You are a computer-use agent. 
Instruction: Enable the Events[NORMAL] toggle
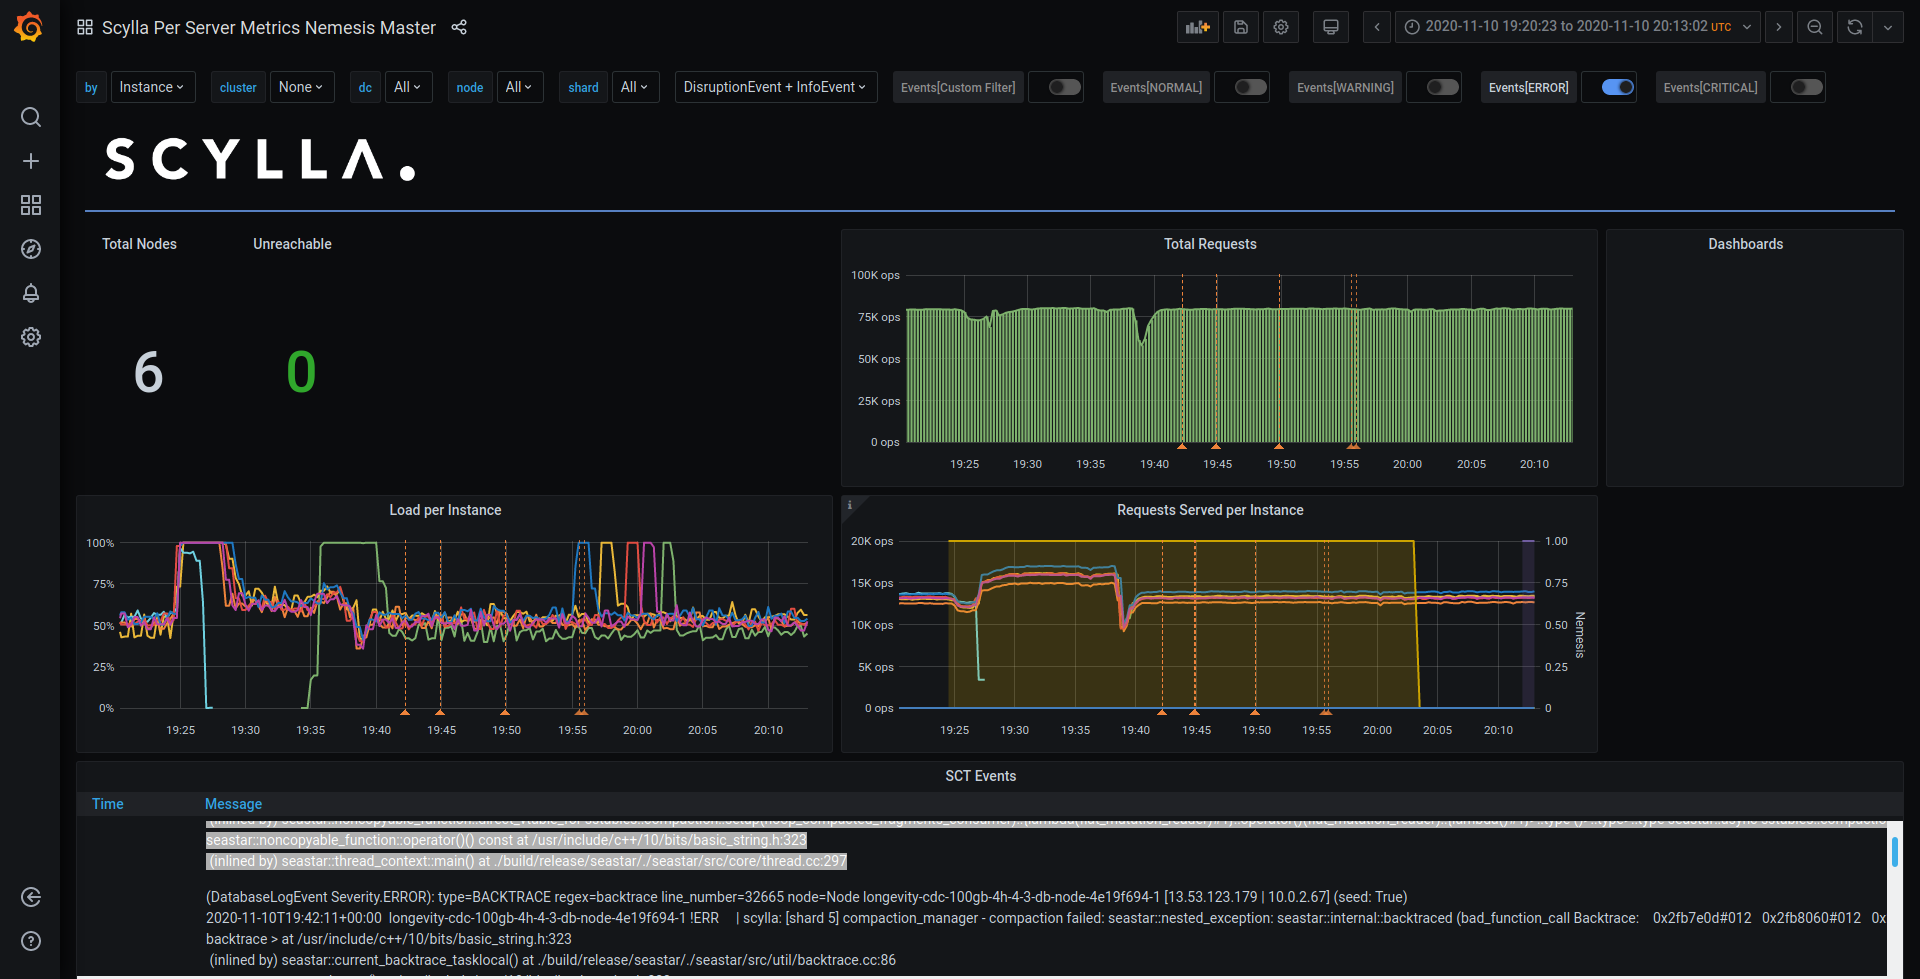point(1242,87)
